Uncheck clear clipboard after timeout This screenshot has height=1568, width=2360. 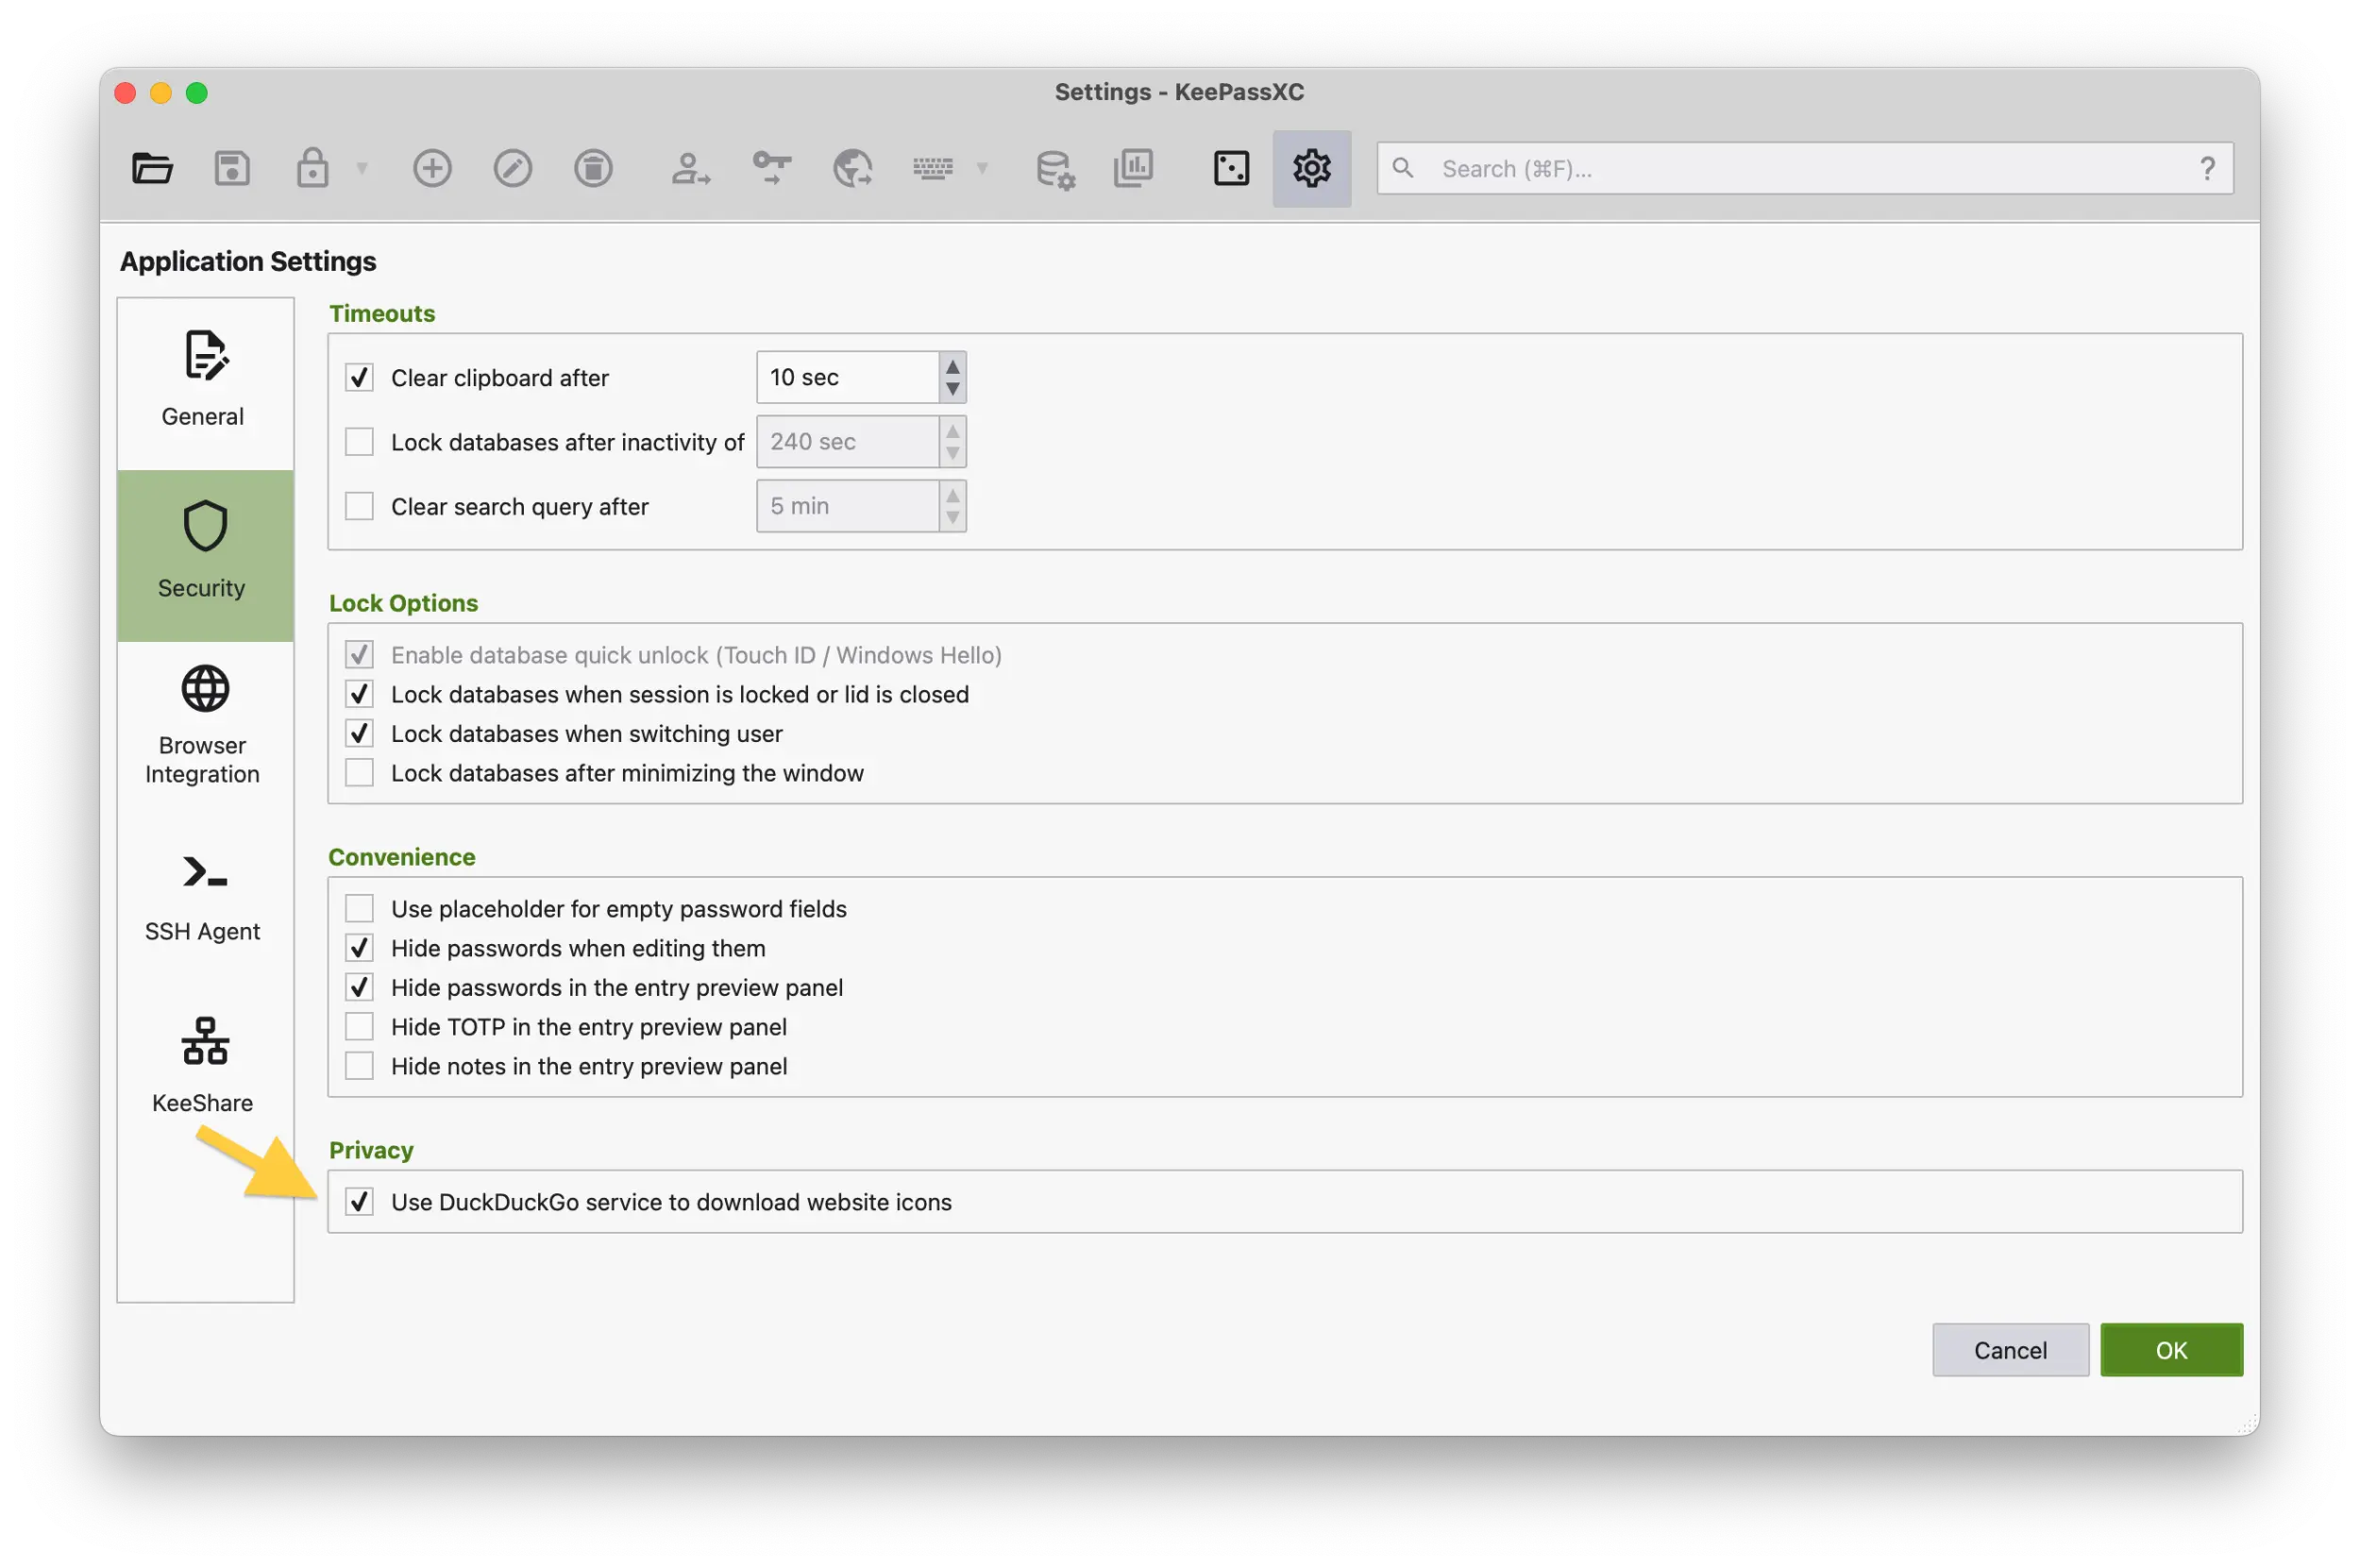[x=359, y=377]
